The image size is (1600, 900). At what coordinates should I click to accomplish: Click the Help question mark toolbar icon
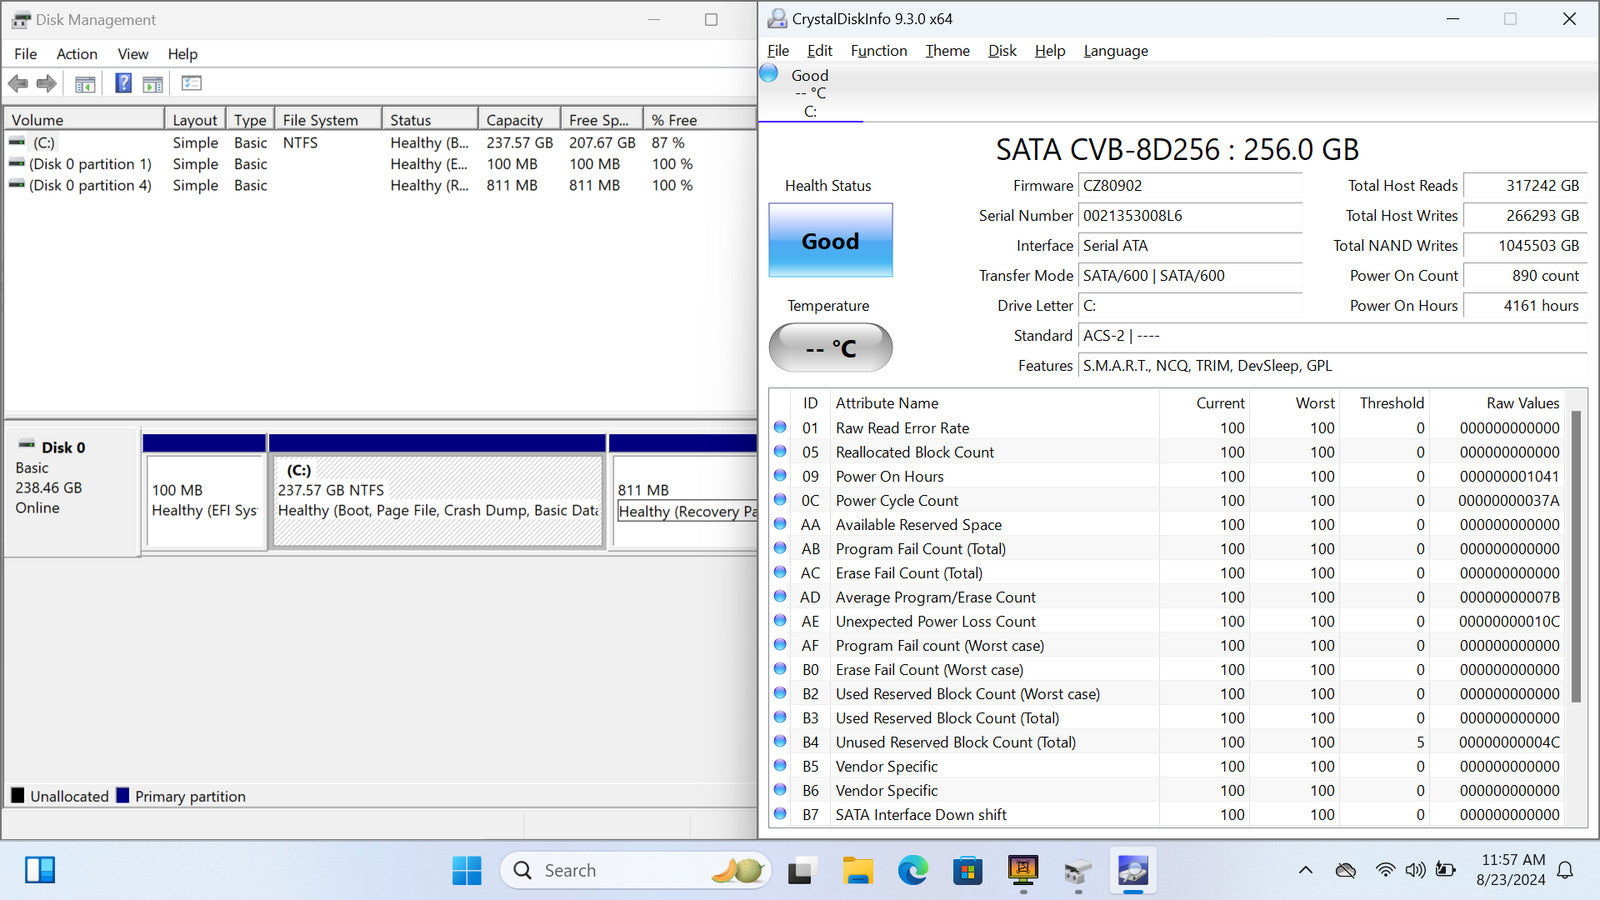pyautogui.click(x=123, y=84)
